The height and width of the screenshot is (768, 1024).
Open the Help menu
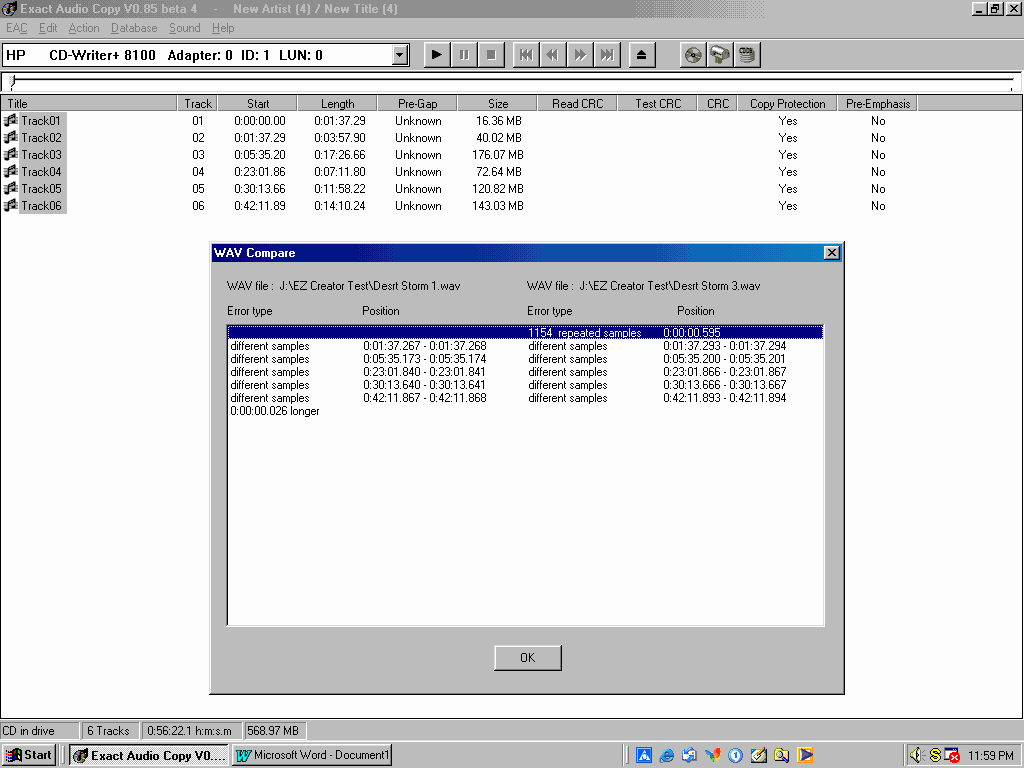click(223, 28)
